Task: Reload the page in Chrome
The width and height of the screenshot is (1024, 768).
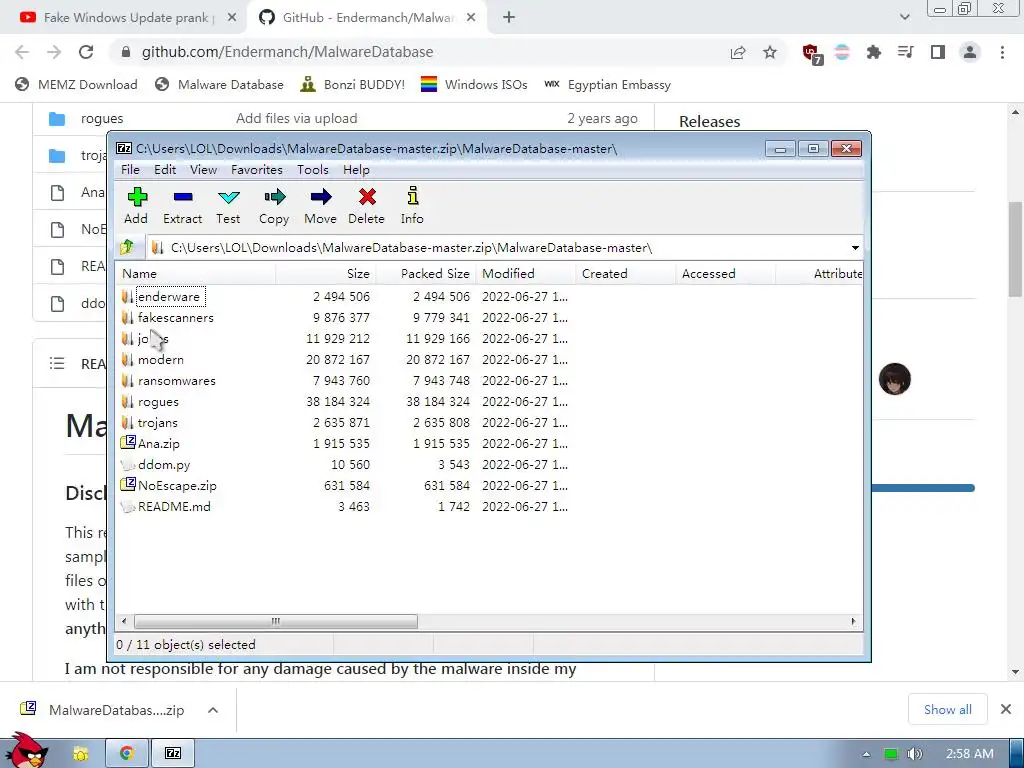Action: pyautogui.click(x=86, y=52)
